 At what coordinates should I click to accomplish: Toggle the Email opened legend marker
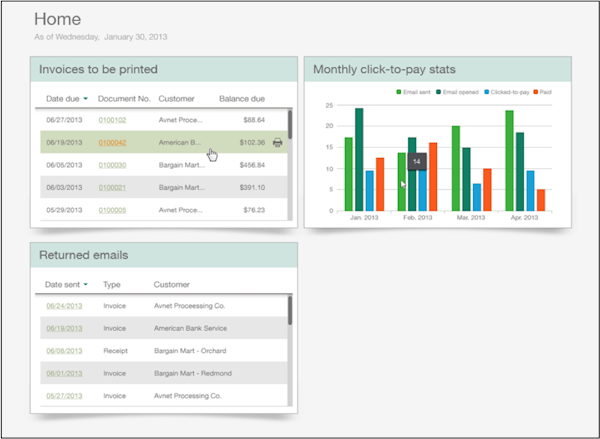pyautogui.click(x=439, y=92)
